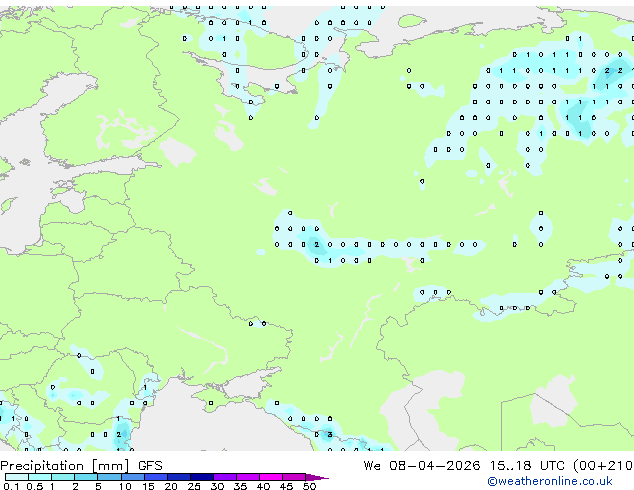Viewport: 634px width, 490px height.
Task: Choose the 25–30 mm dark blue legend box
Action: pyautogui.click(x=201, y=477)
